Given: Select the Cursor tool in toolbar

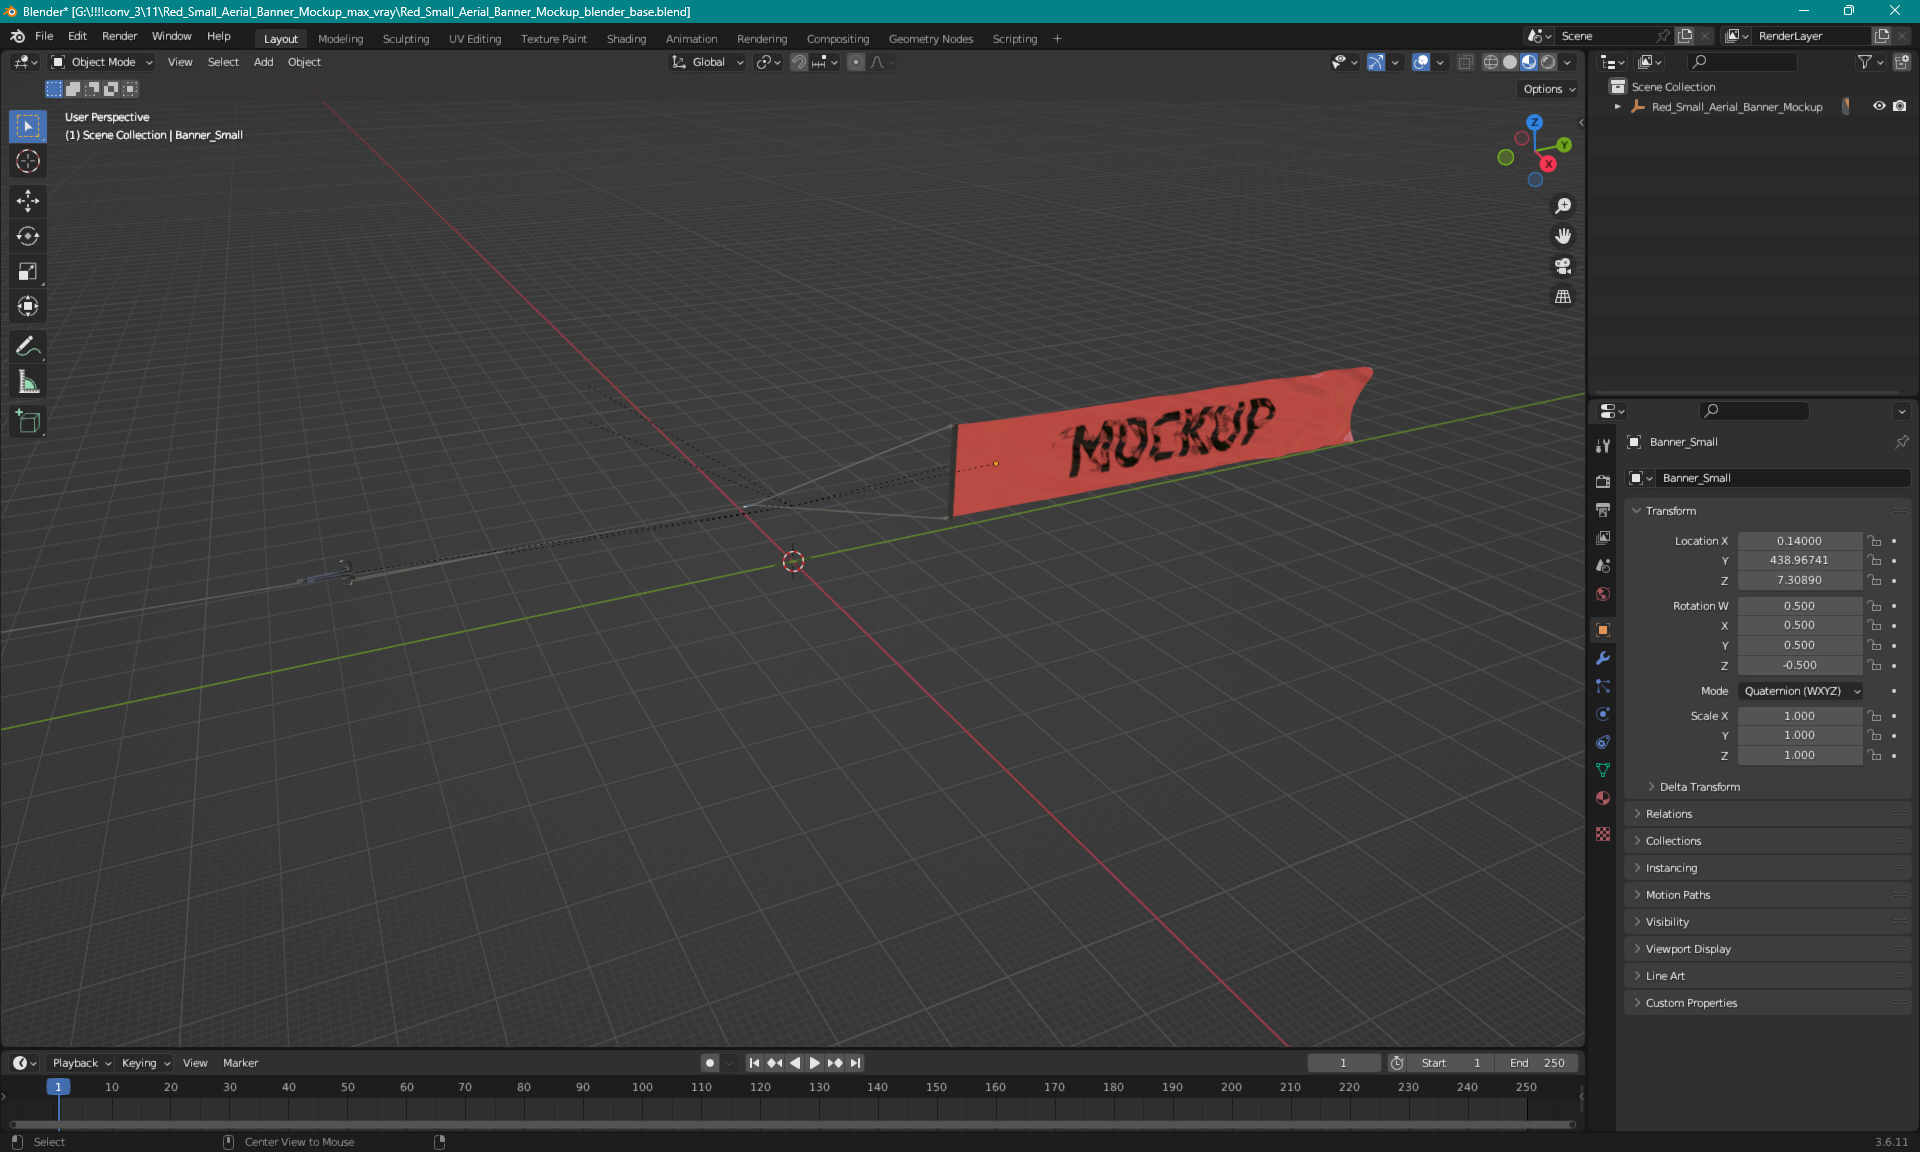Looking at the screenshot, I should click(x=28, y=161).
